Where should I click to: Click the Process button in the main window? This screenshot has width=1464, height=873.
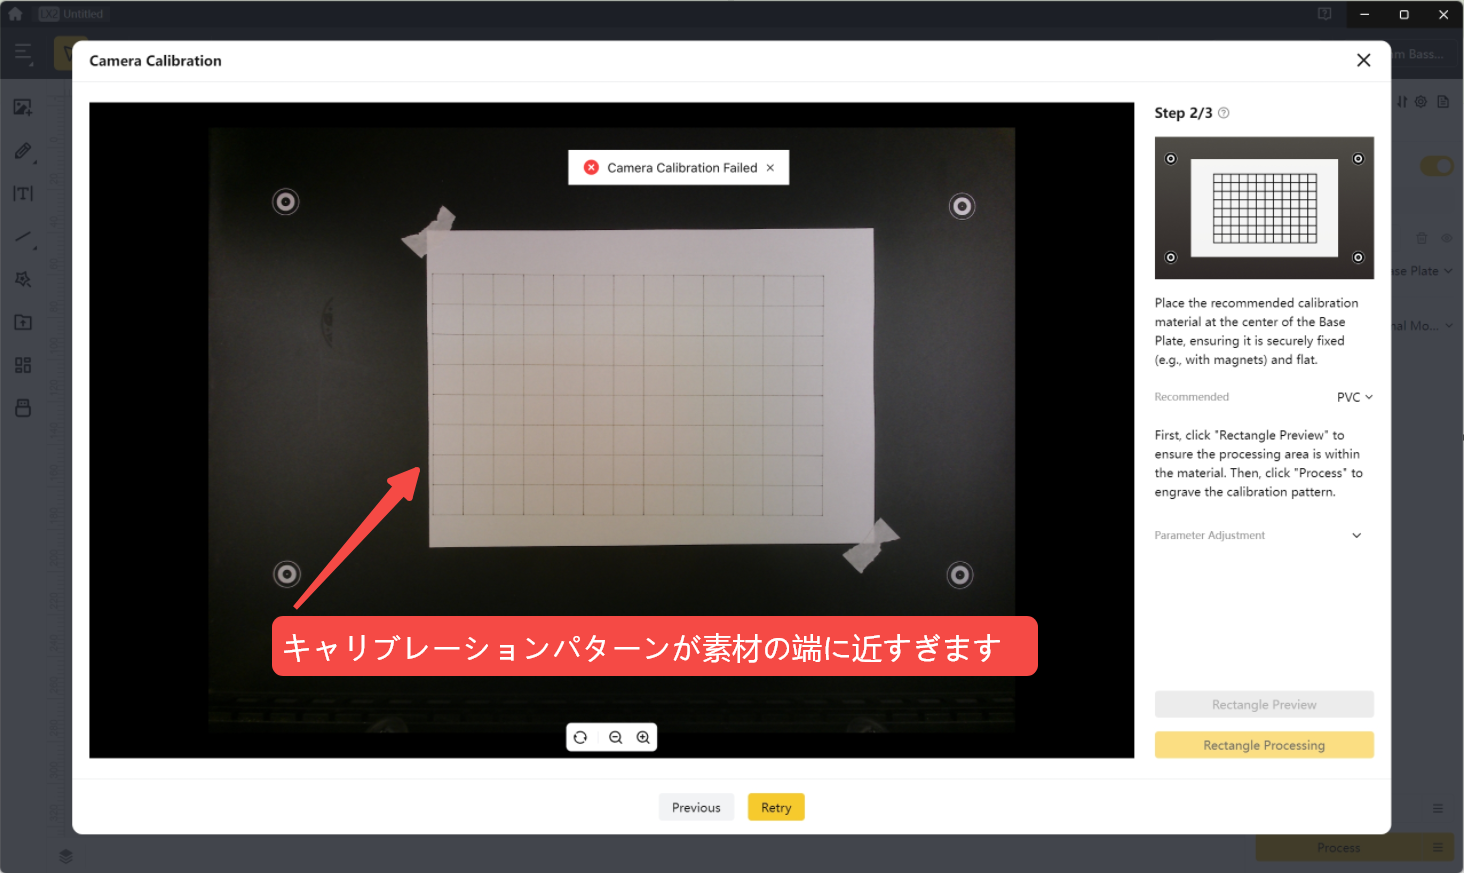pyautogui.click(x=1338, y=848)
